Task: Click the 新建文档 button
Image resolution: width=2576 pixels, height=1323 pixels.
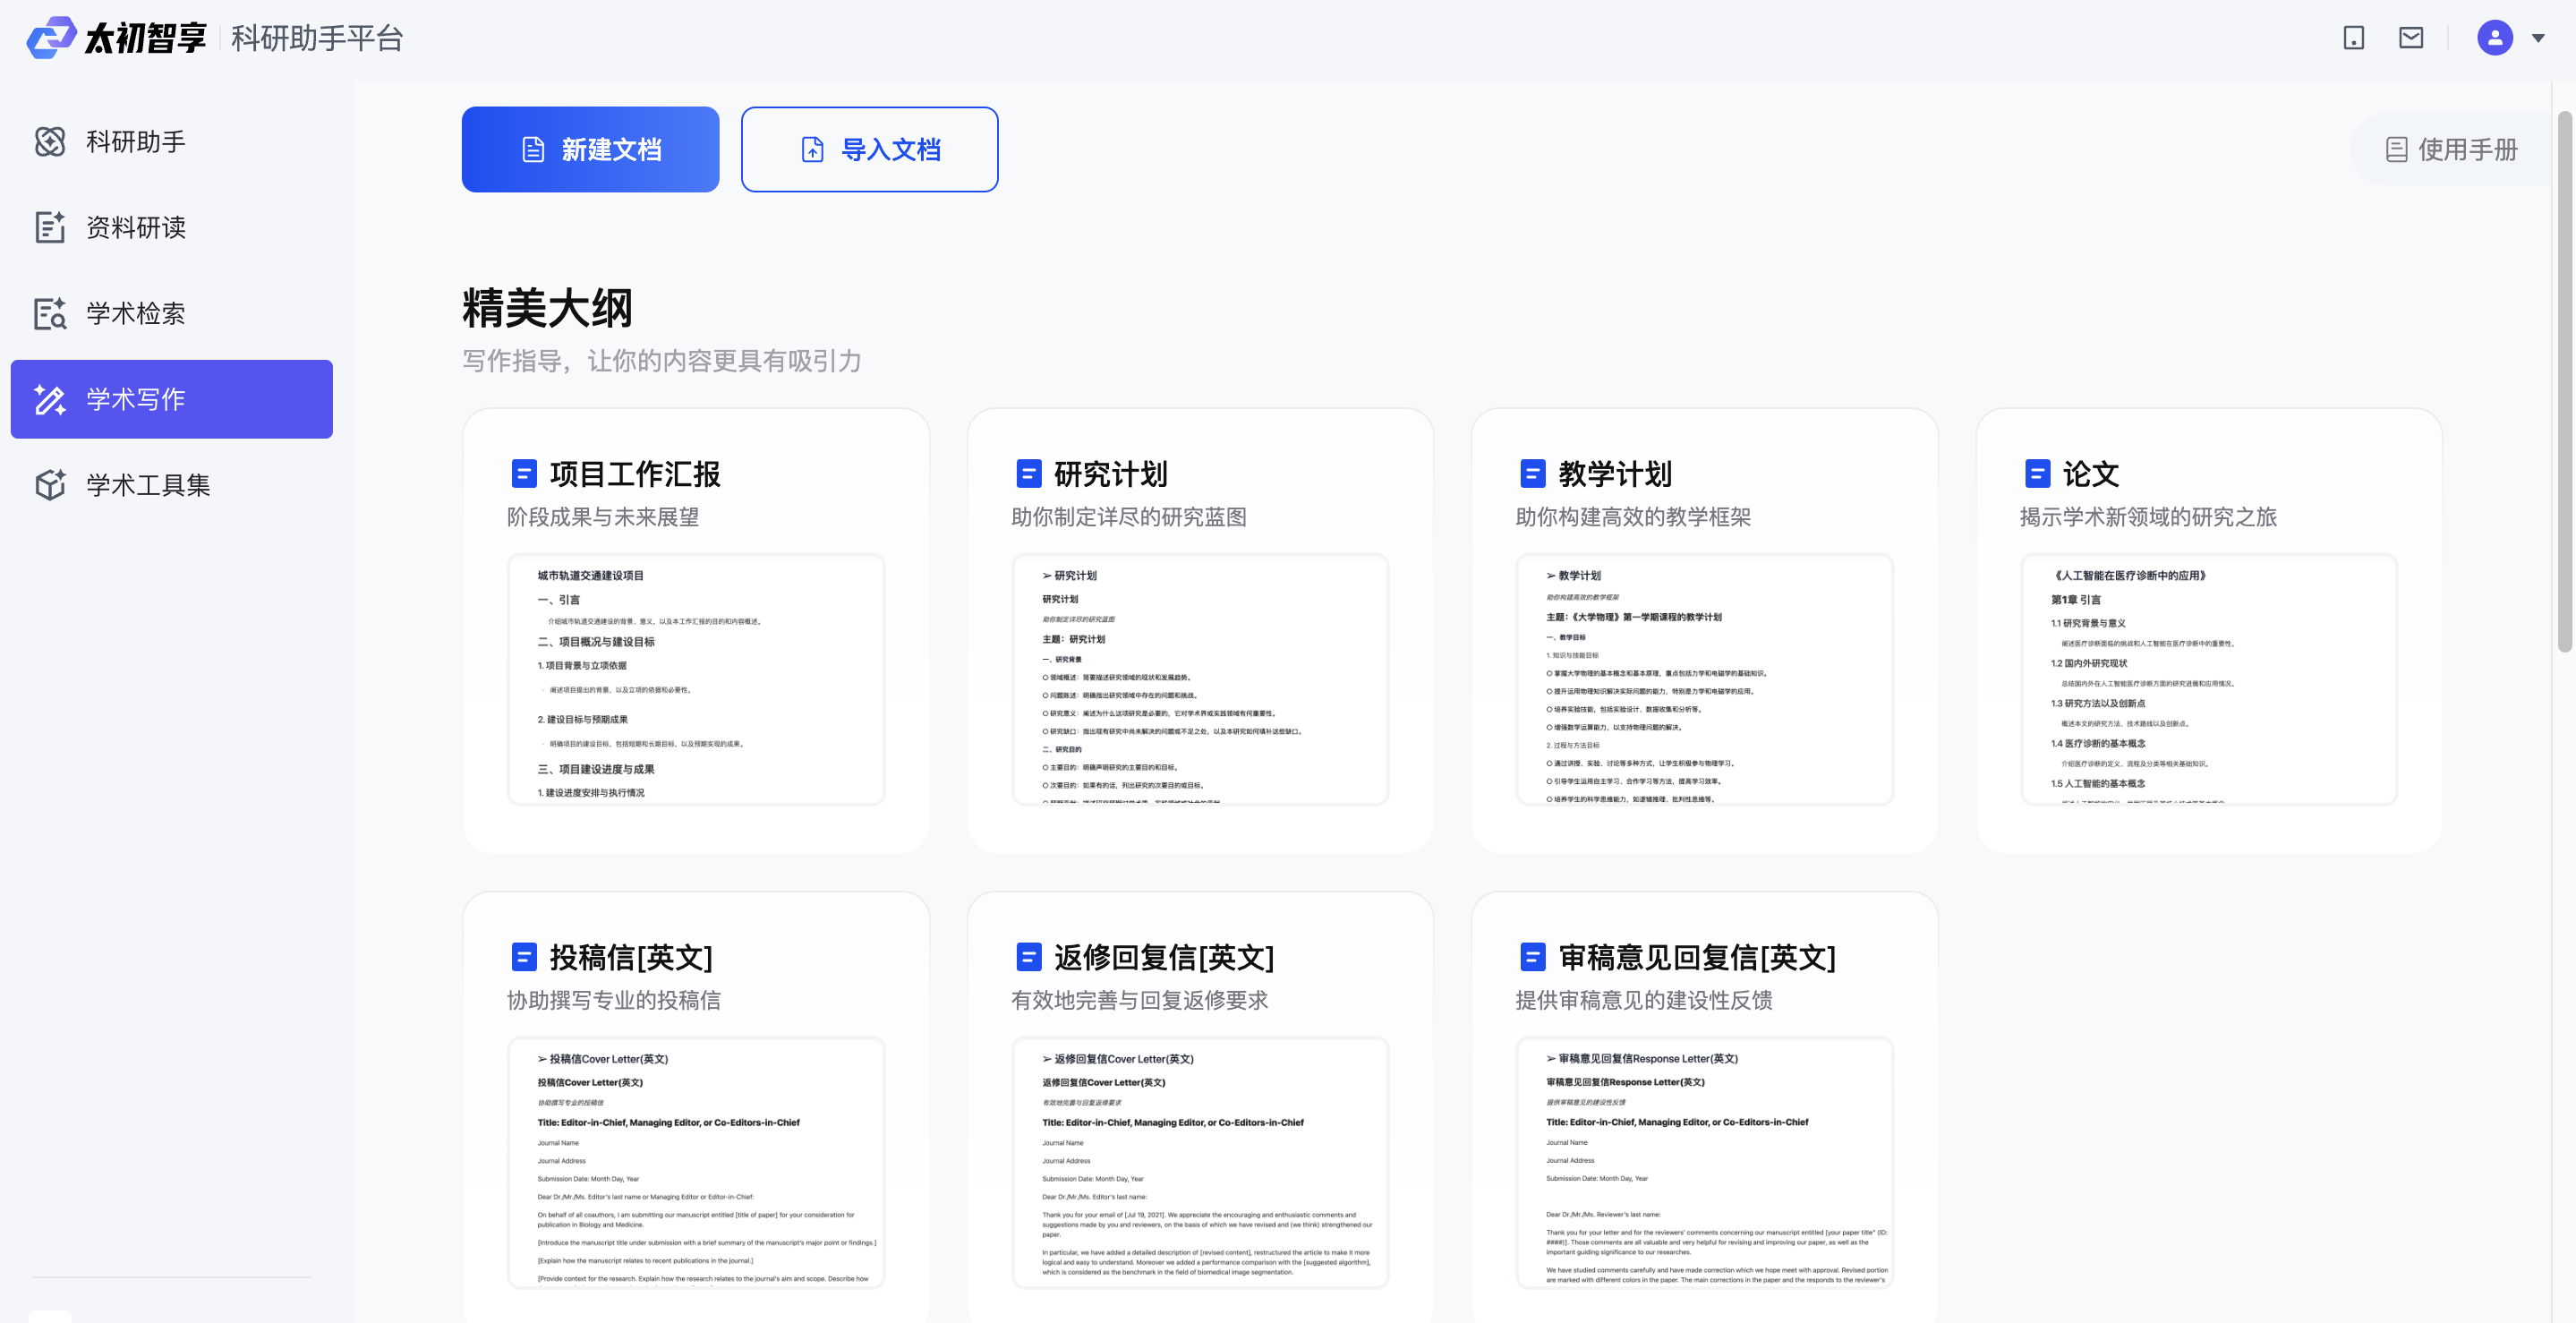Action: point(590,150)
